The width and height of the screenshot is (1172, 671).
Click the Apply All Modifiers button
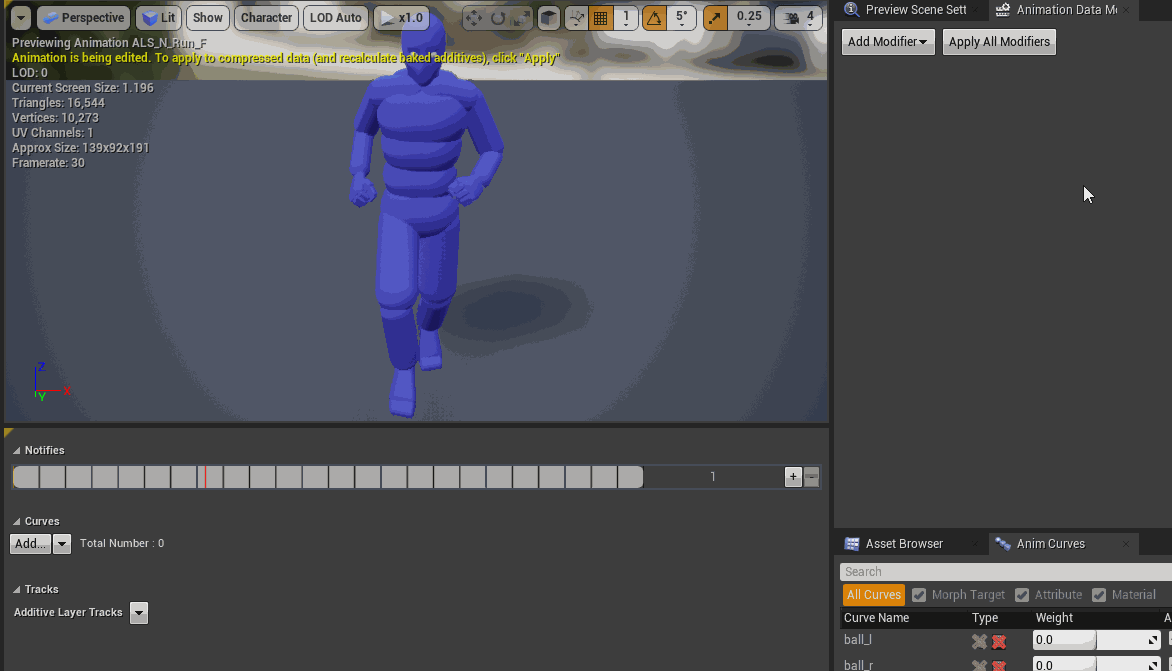999,42
